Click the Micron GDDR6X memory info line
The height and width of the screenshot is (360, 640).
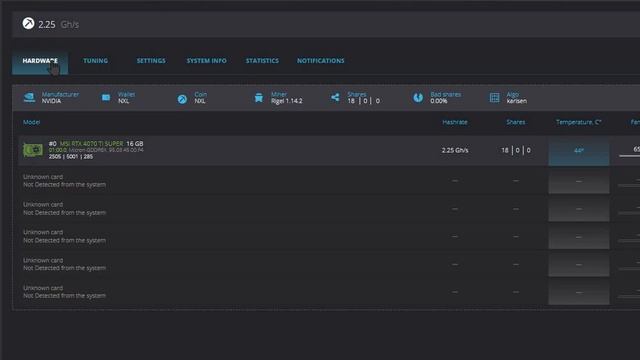[x=96, y=150]
